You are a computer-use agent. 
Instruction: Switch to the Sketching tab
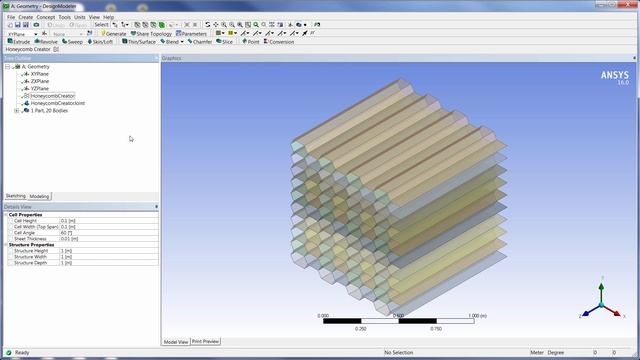point(16,196)
